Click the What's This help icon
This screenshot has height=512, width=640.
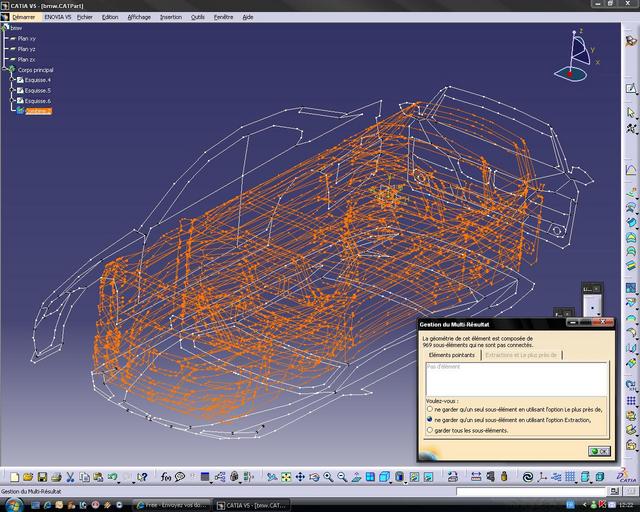pyautogui.click(x=141, y=477)
